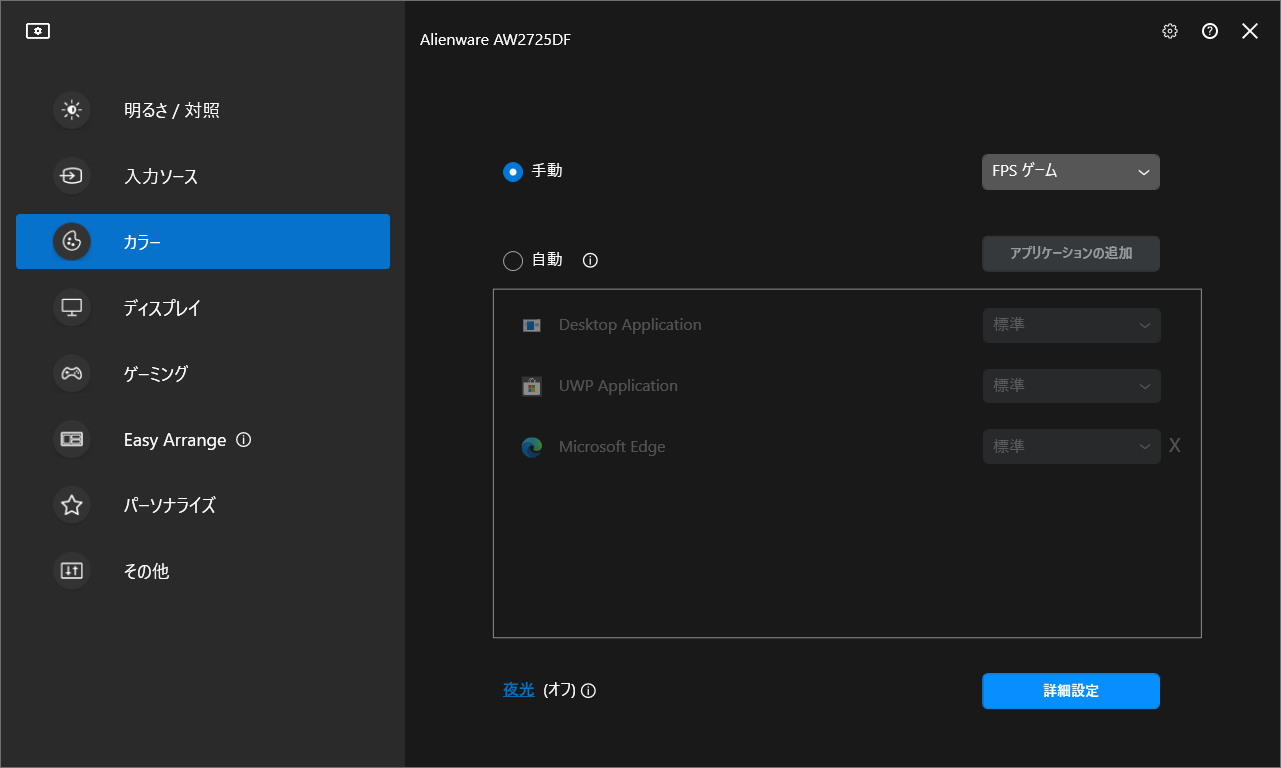The height and width of the screenshot is (768, 1281).
Task: Click the アプリケーションの追加 button
Action: pyautogui.click(x=1071, y=254)
